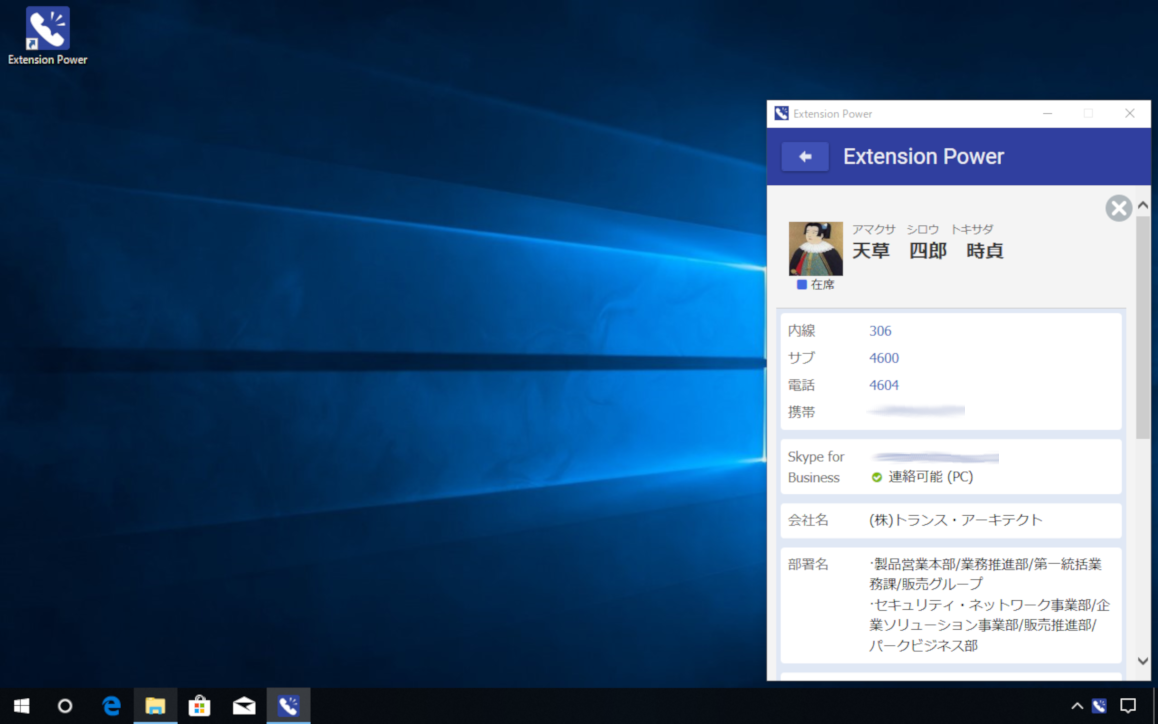Click the back arrow in Extension Power header
The height and width of the screenshot is (724, 1158).
(x=804, y=156)
